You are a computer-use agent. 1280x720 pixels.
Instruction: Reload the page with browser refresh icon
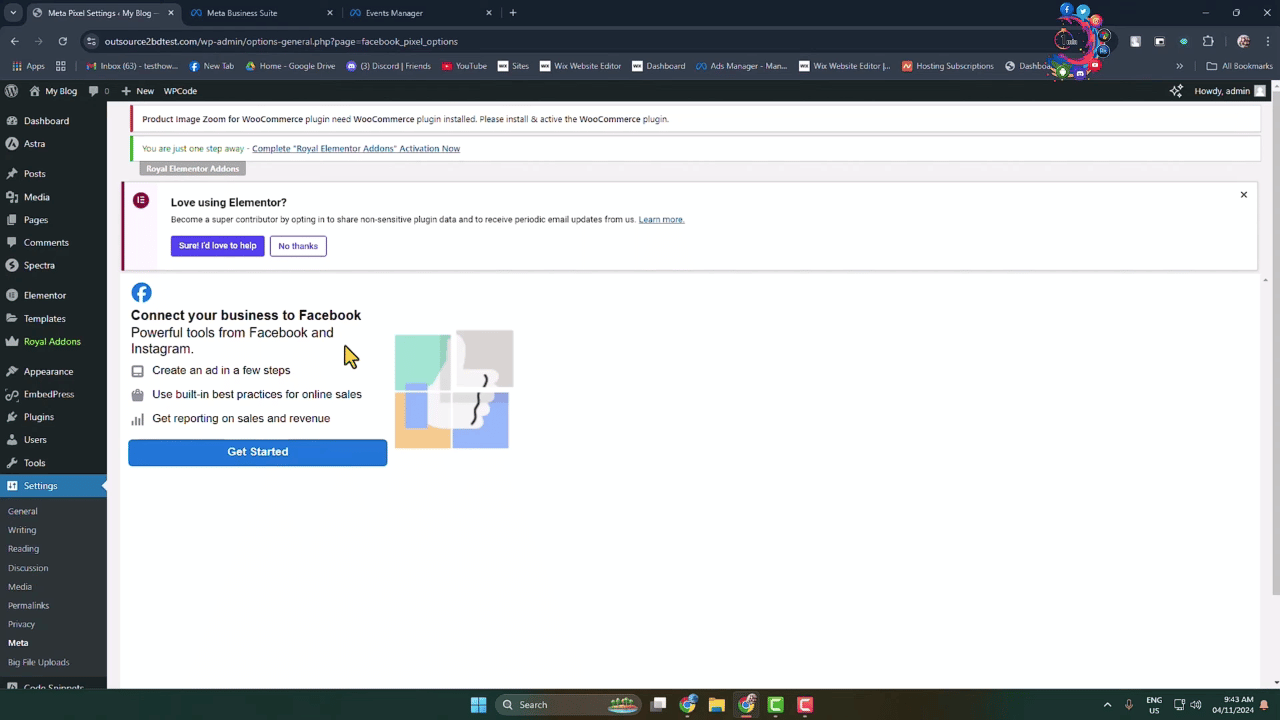(x=63, y=41)
